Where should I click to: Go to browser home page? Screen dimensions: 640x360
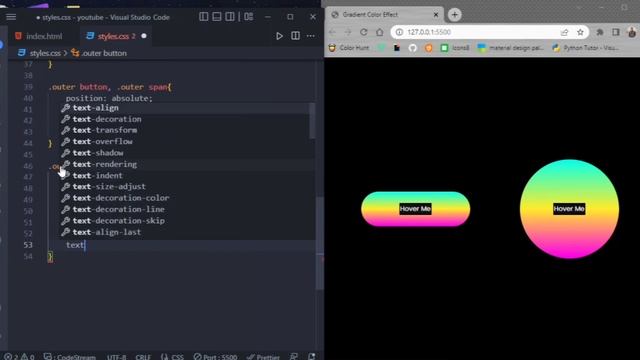click(x=380, y=32)
